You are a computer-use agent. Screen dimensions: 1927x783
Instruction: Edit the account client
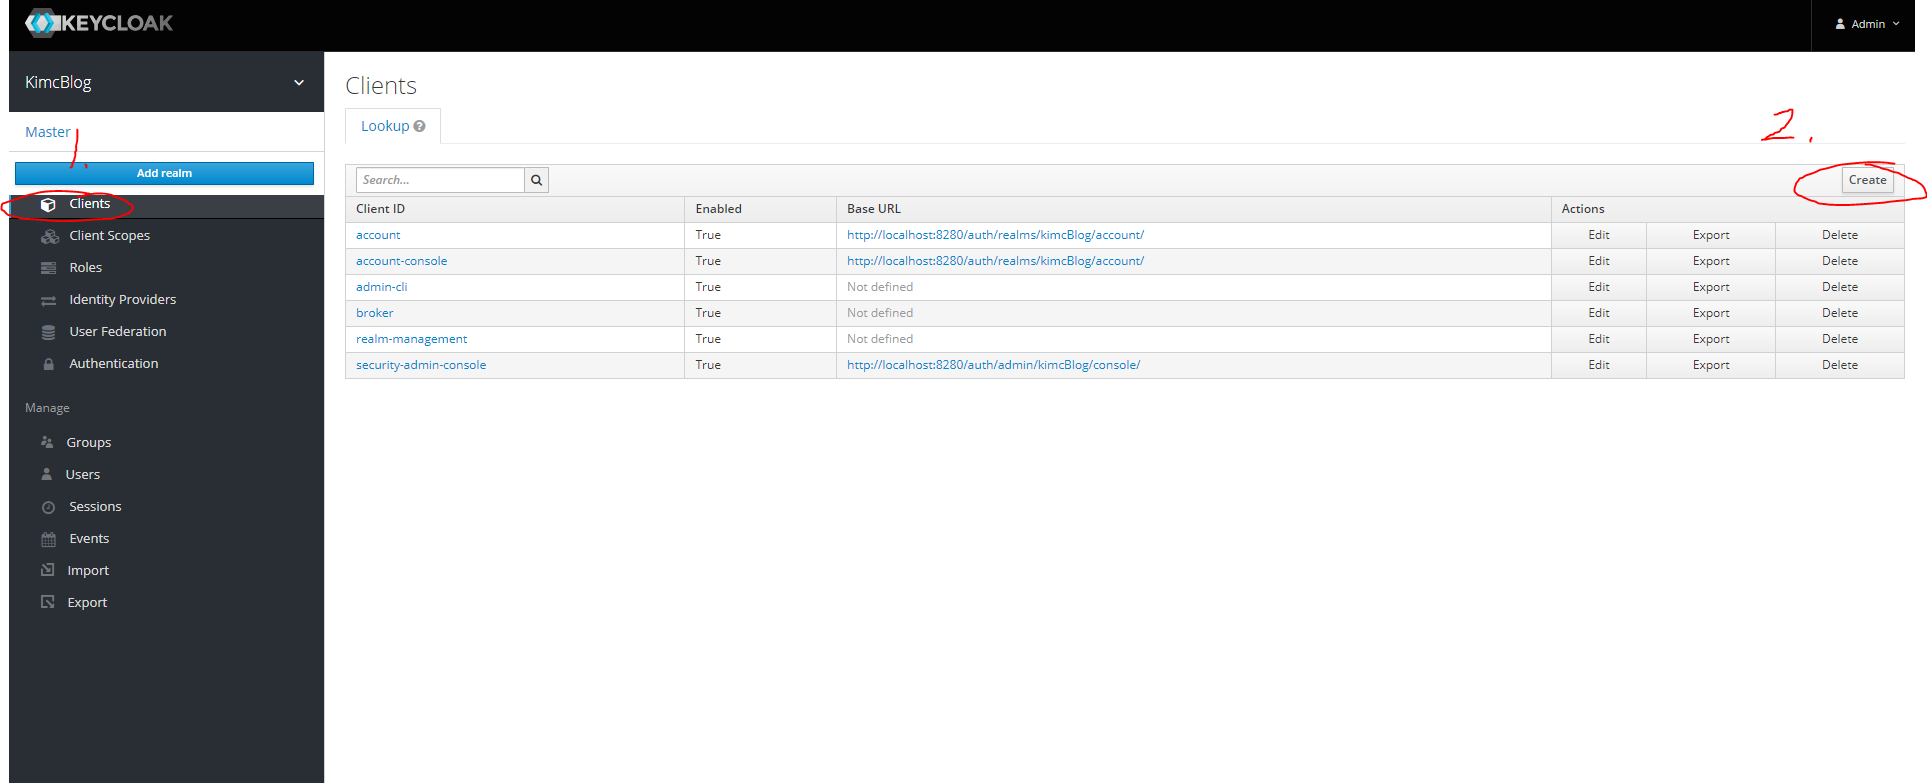[x=1599, y=235]
